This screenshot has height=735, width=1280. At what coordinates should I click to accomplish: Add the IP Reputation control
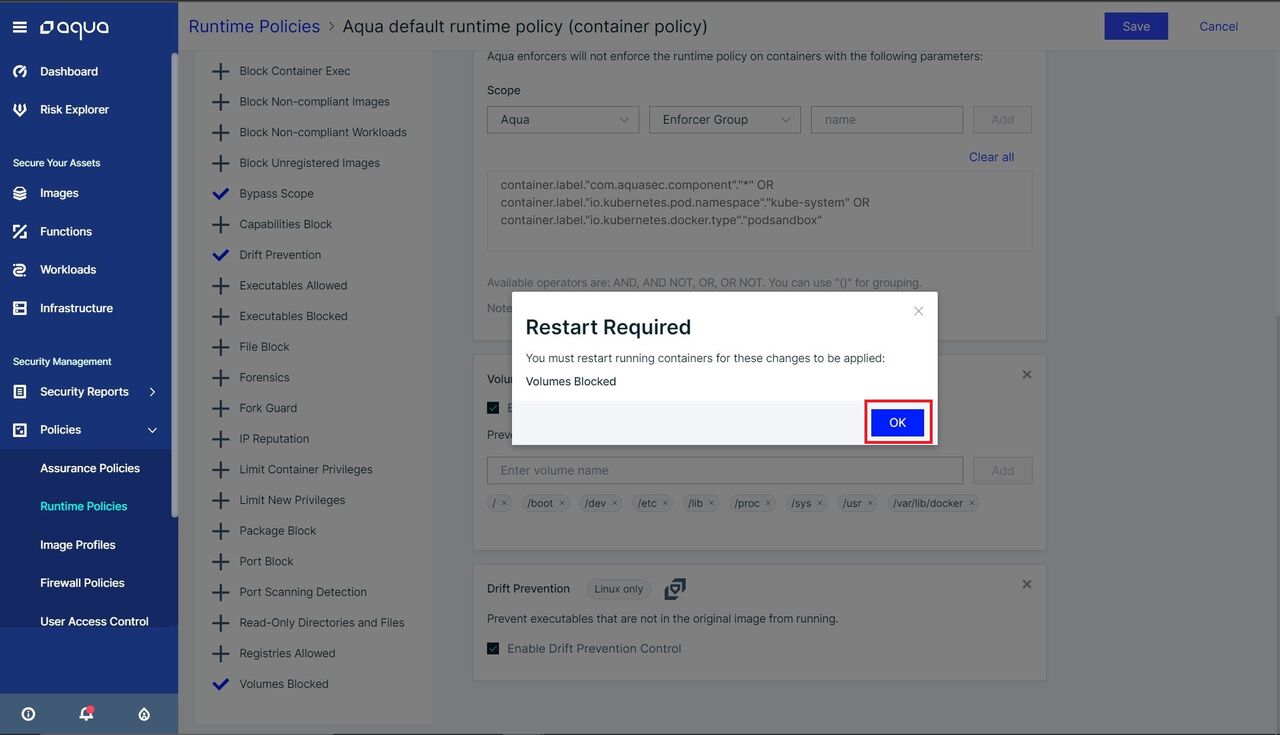click(x=221, y=439)
